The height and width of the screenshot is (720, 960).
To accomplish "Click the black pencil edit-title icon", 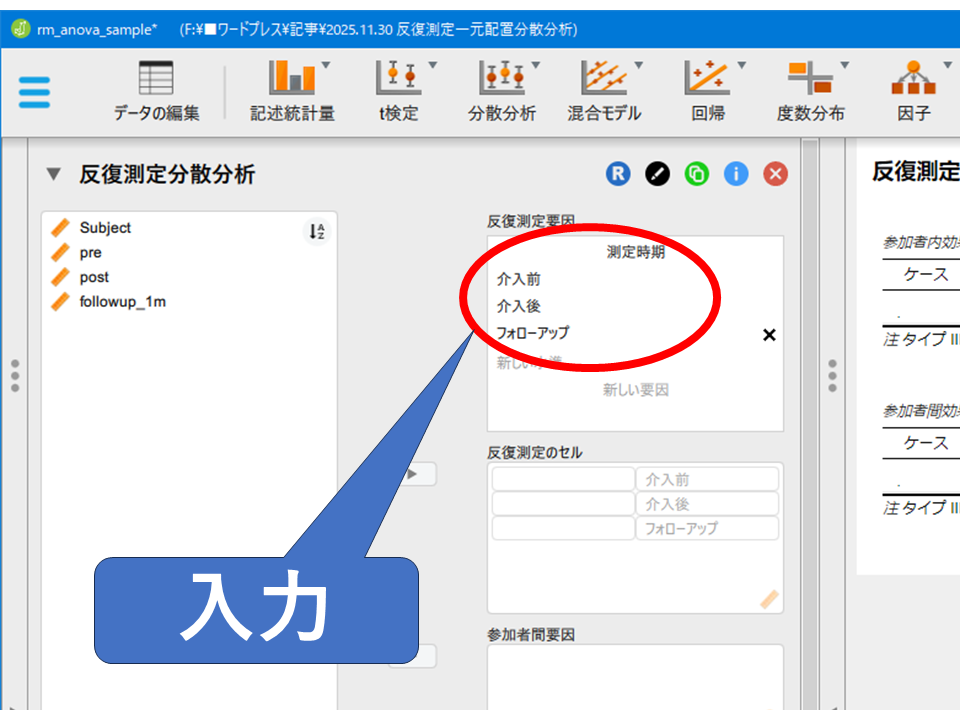I will [x=656, y=174].
